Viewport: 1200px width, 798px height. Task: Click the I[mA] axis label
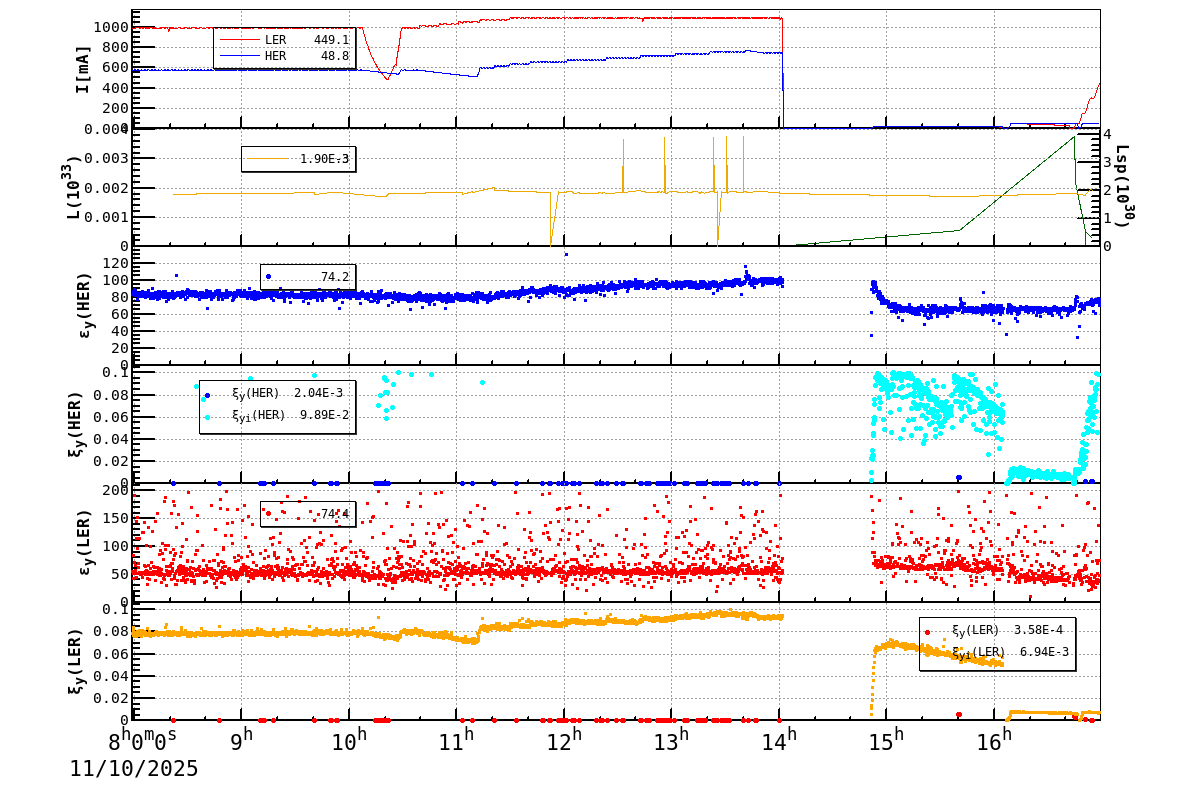[85, 70]
